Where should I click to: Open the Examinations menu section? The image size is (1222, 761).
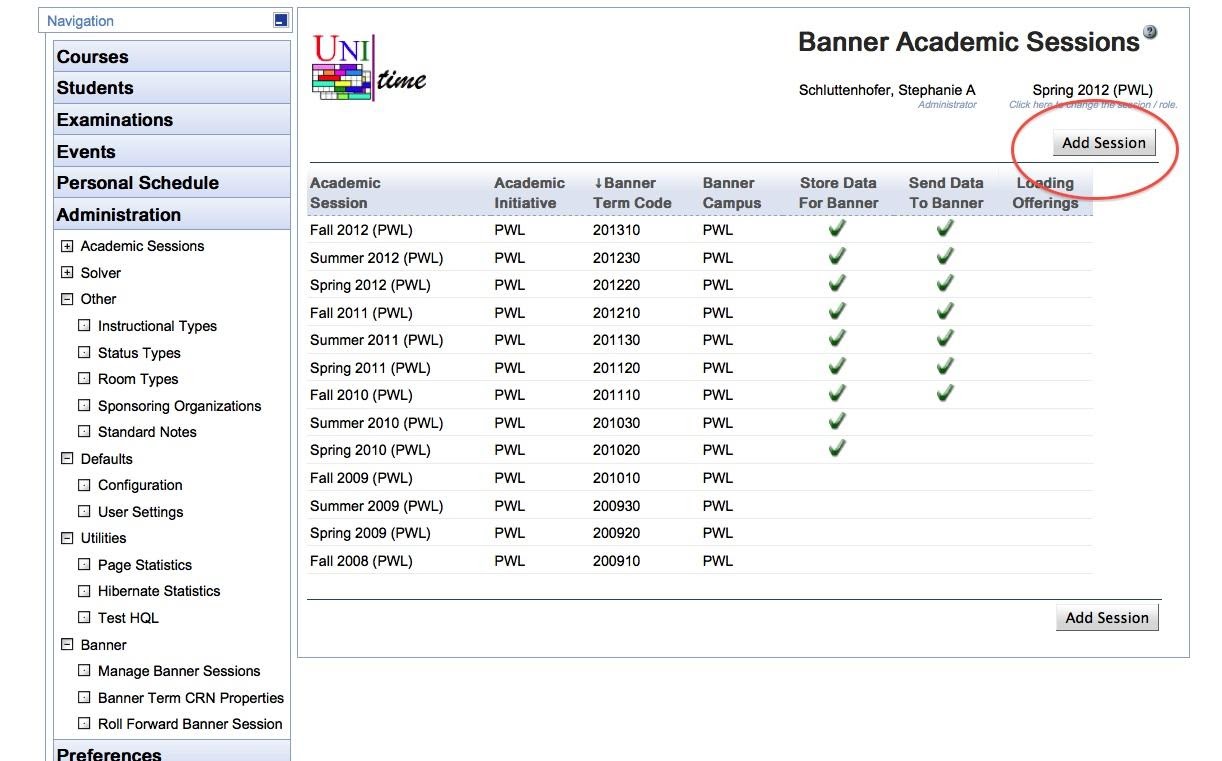(172, 120)
